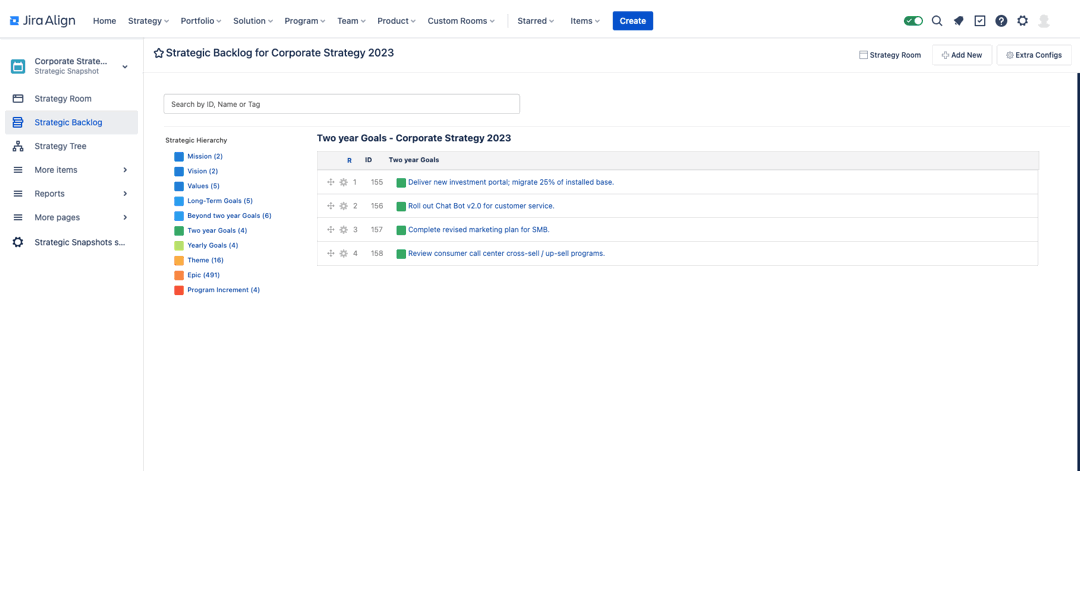Viewport: 1080px width, 608px height.
Task: Toggle the green switch in the top bar
Action: click(913, 20)
